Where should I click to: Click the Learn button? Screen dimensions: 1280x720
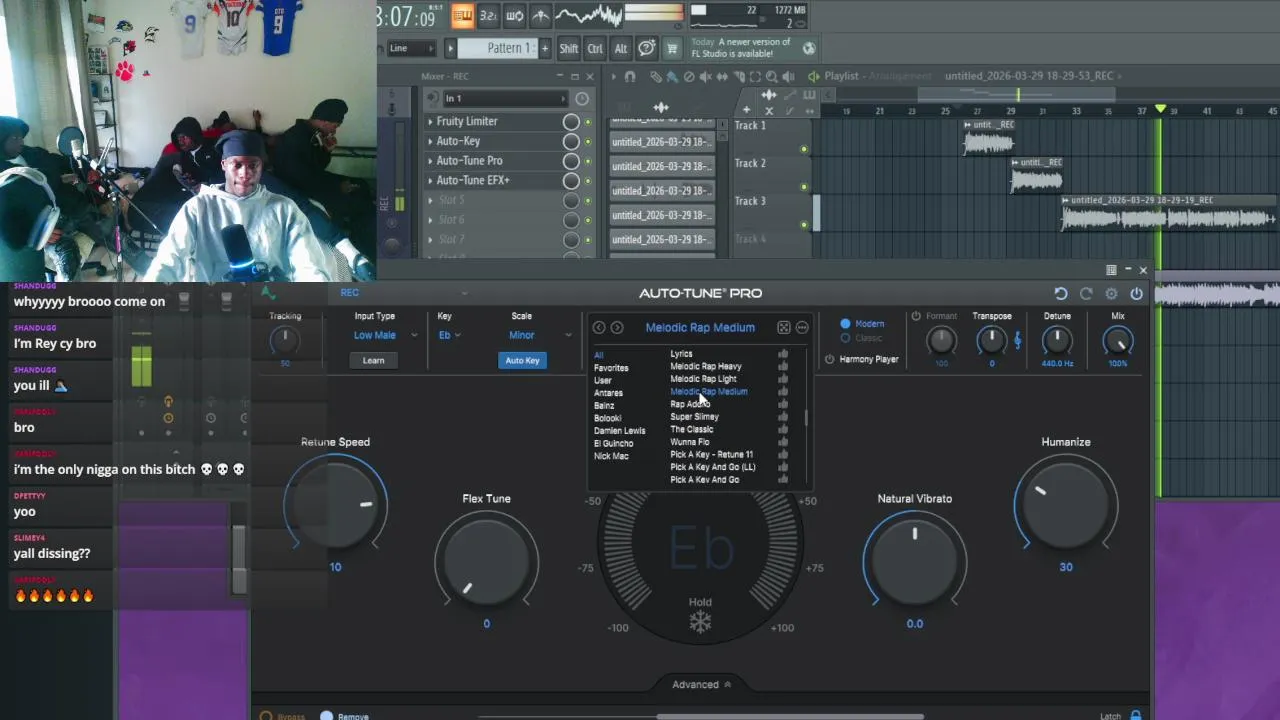[x=373, y=360]
